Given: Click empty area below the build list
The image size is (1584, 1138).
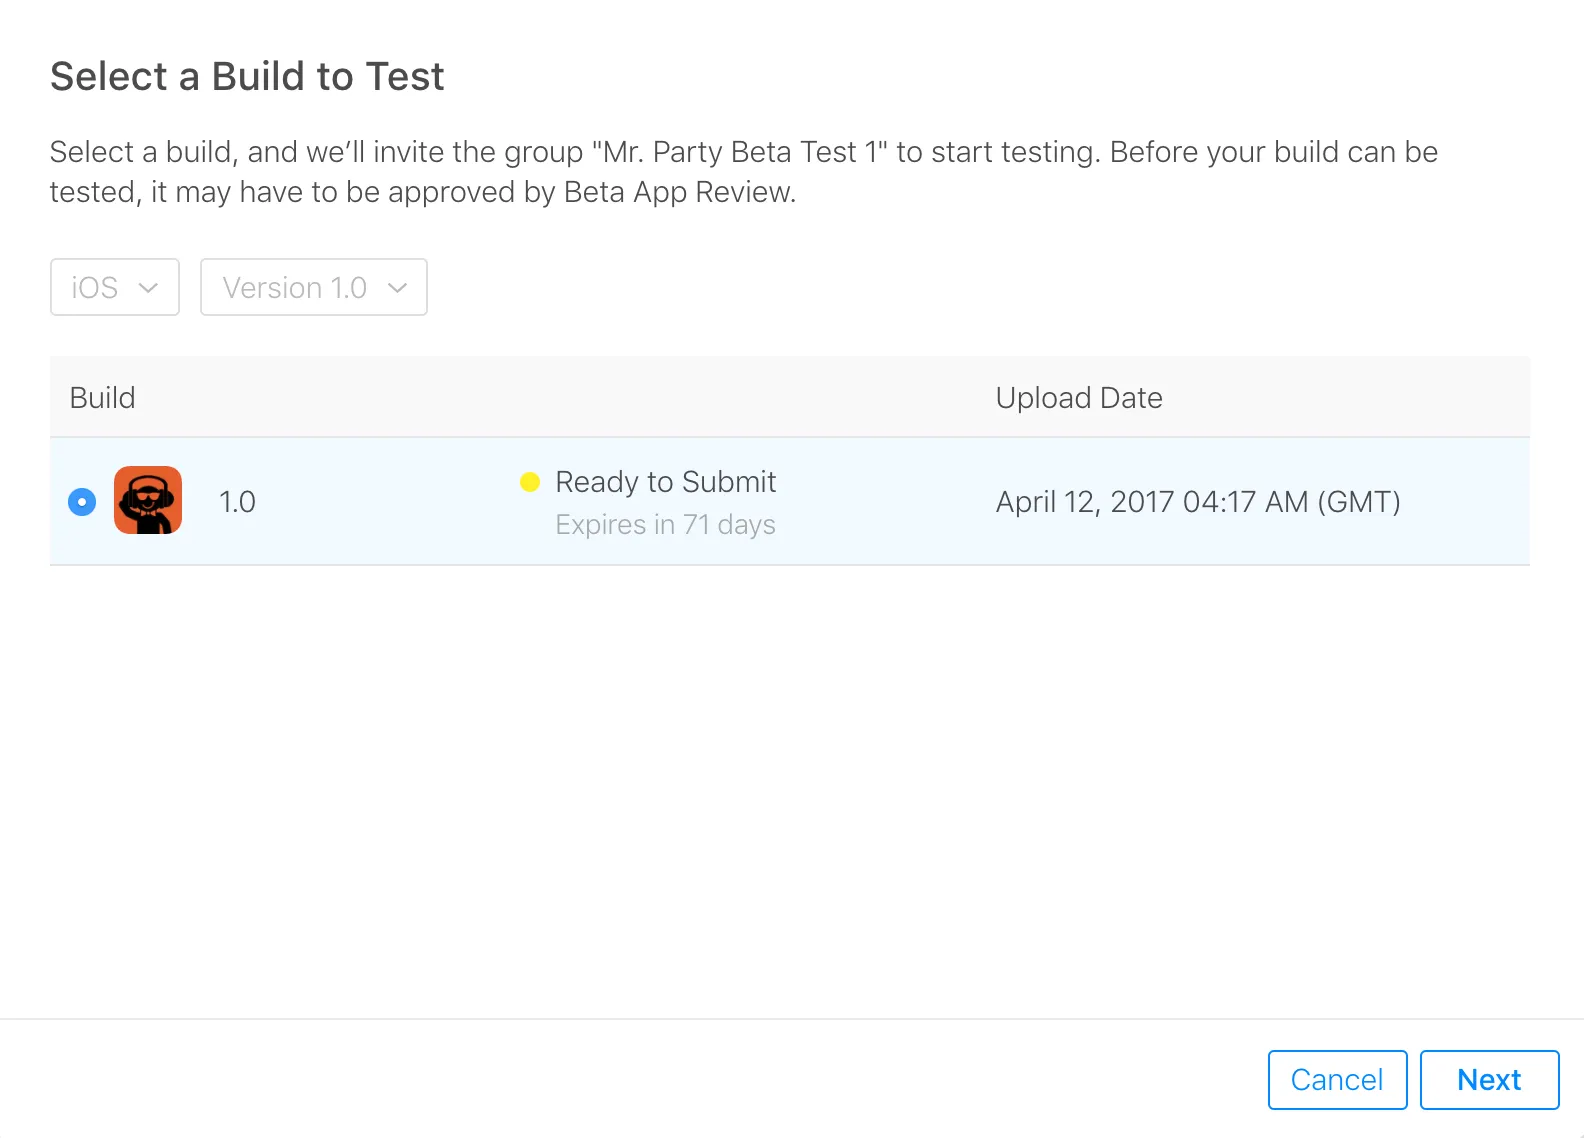Looking at the screenshot, I should (x=790, y=790).
